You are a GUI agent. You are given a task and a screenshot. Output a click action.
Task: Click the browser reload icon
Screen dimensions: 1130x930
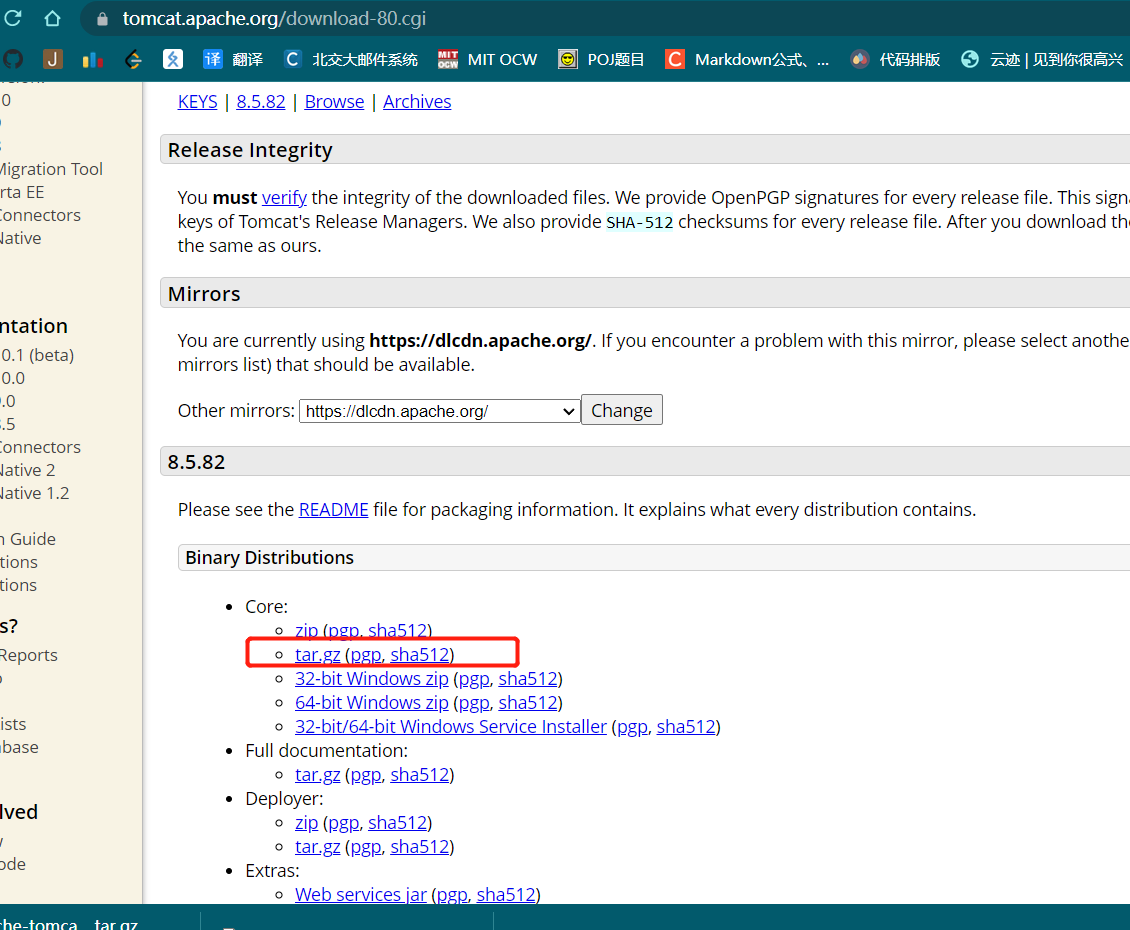tap(12, 18)
